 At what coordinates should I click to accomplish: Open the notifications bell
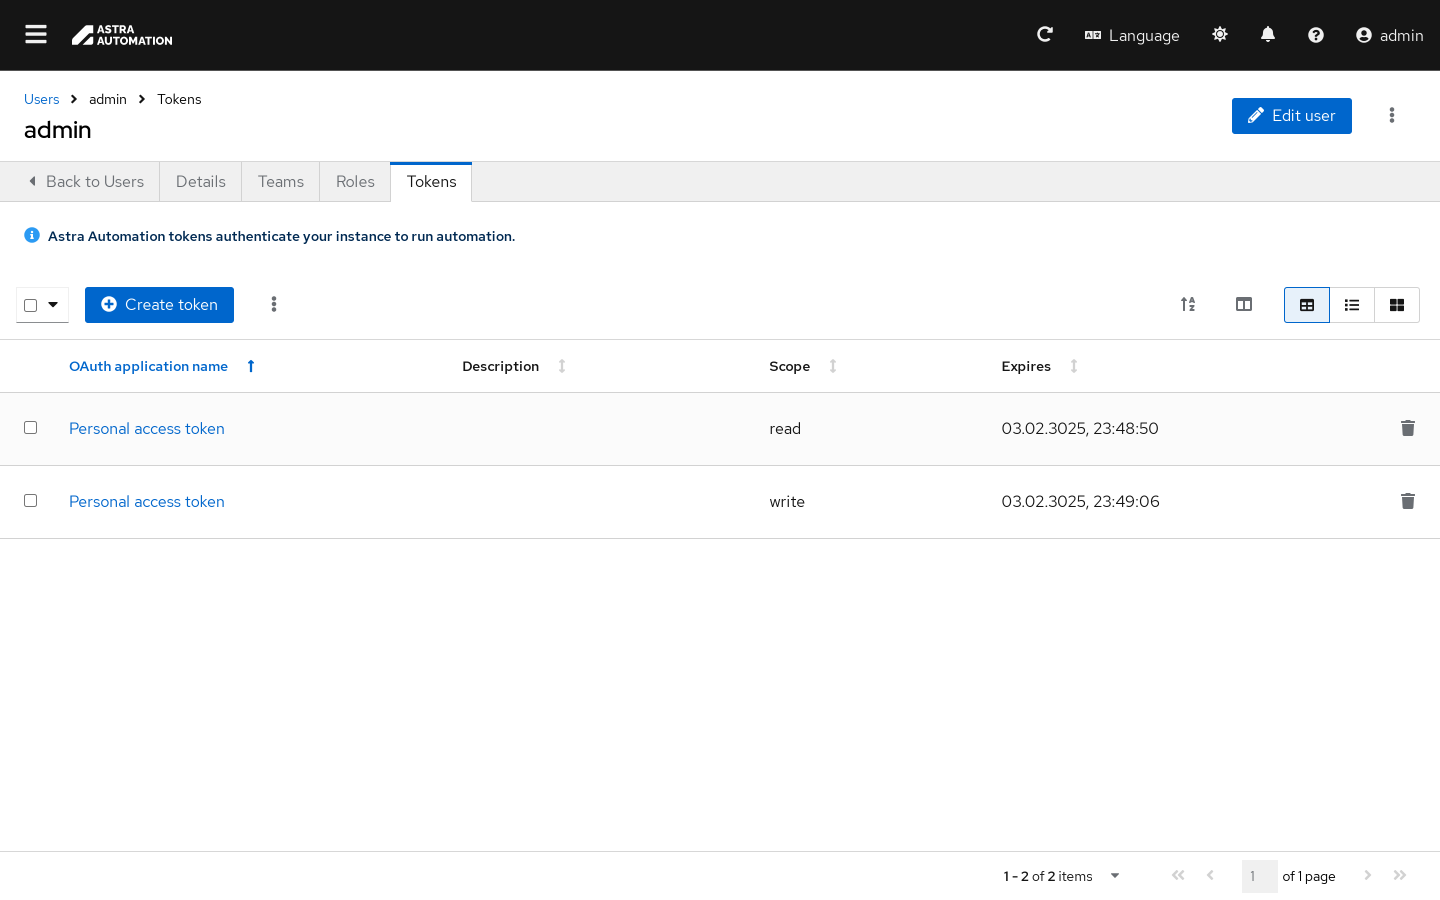(x=1268, y=35)
